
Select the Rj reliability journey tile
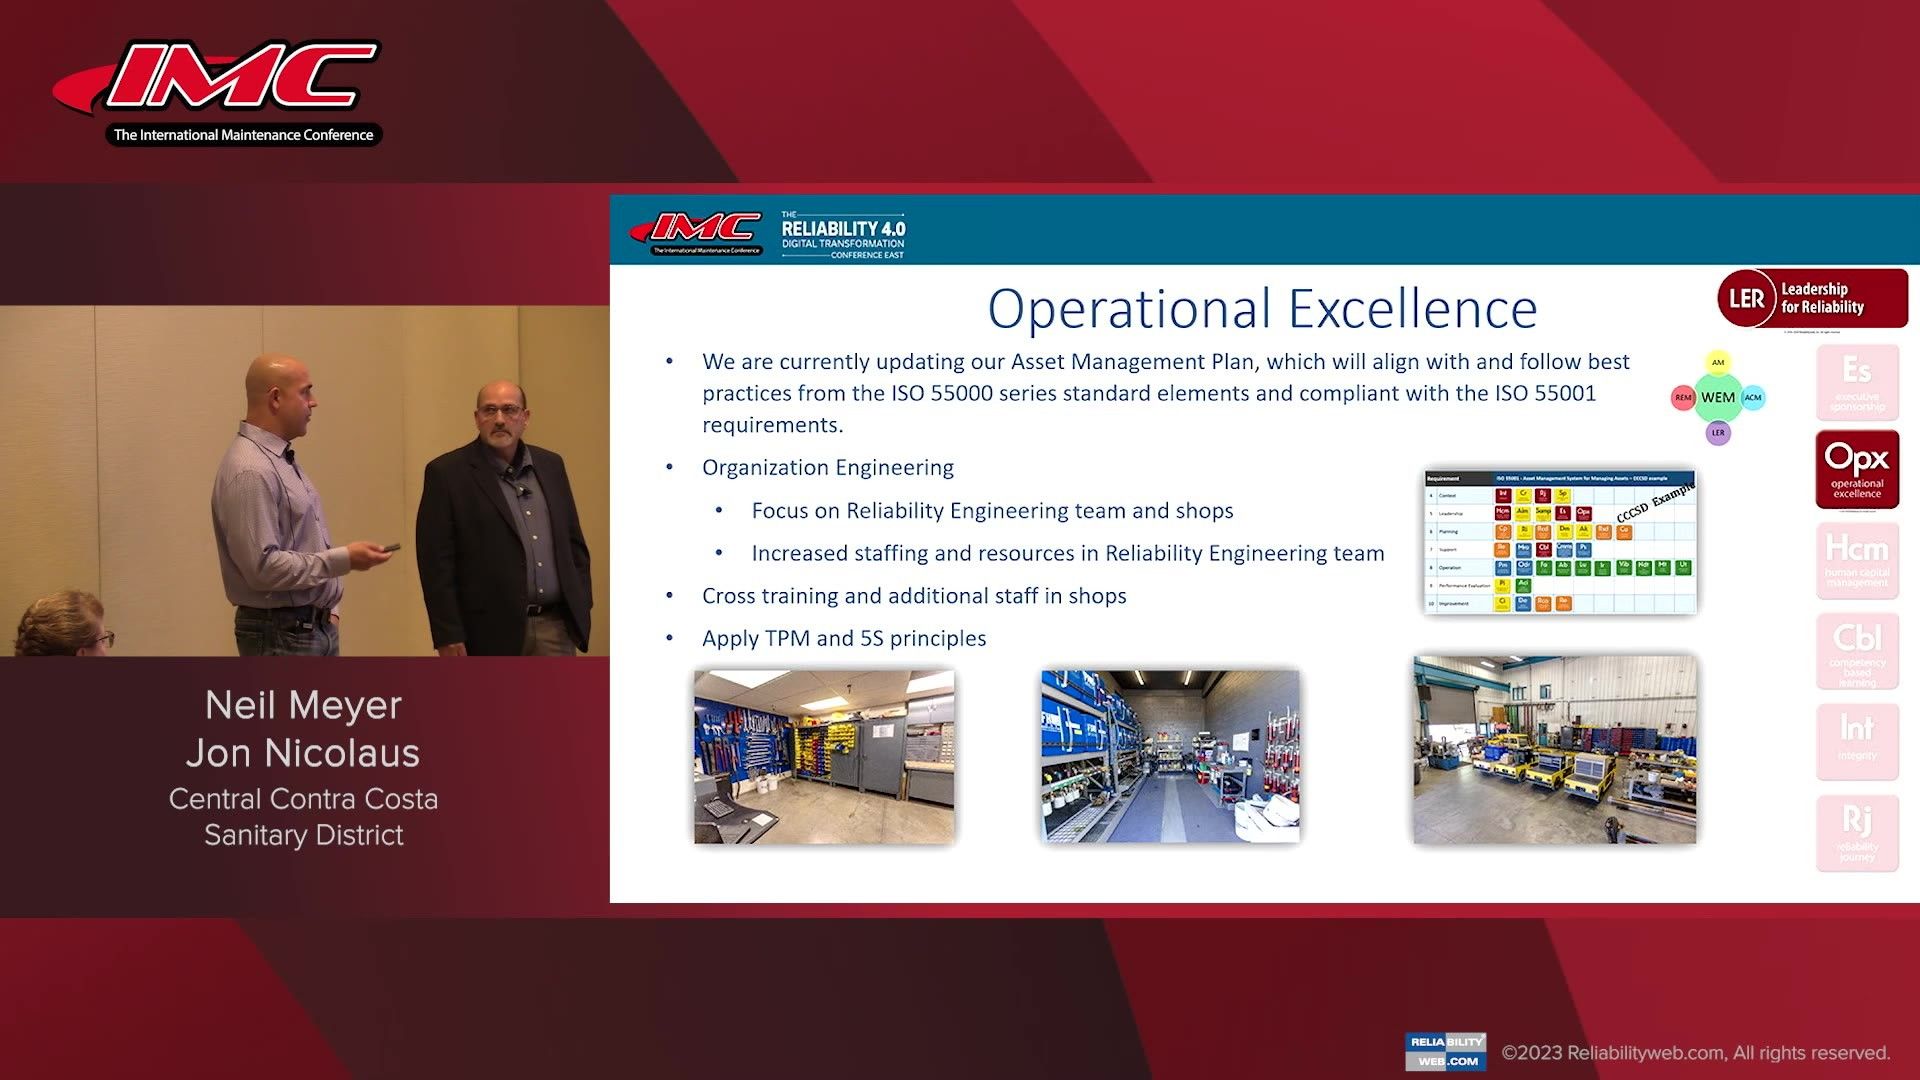[1857, 832]
